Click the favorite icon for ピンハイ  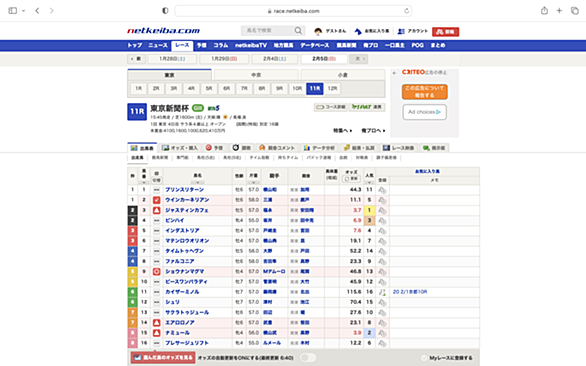[382, 221]
